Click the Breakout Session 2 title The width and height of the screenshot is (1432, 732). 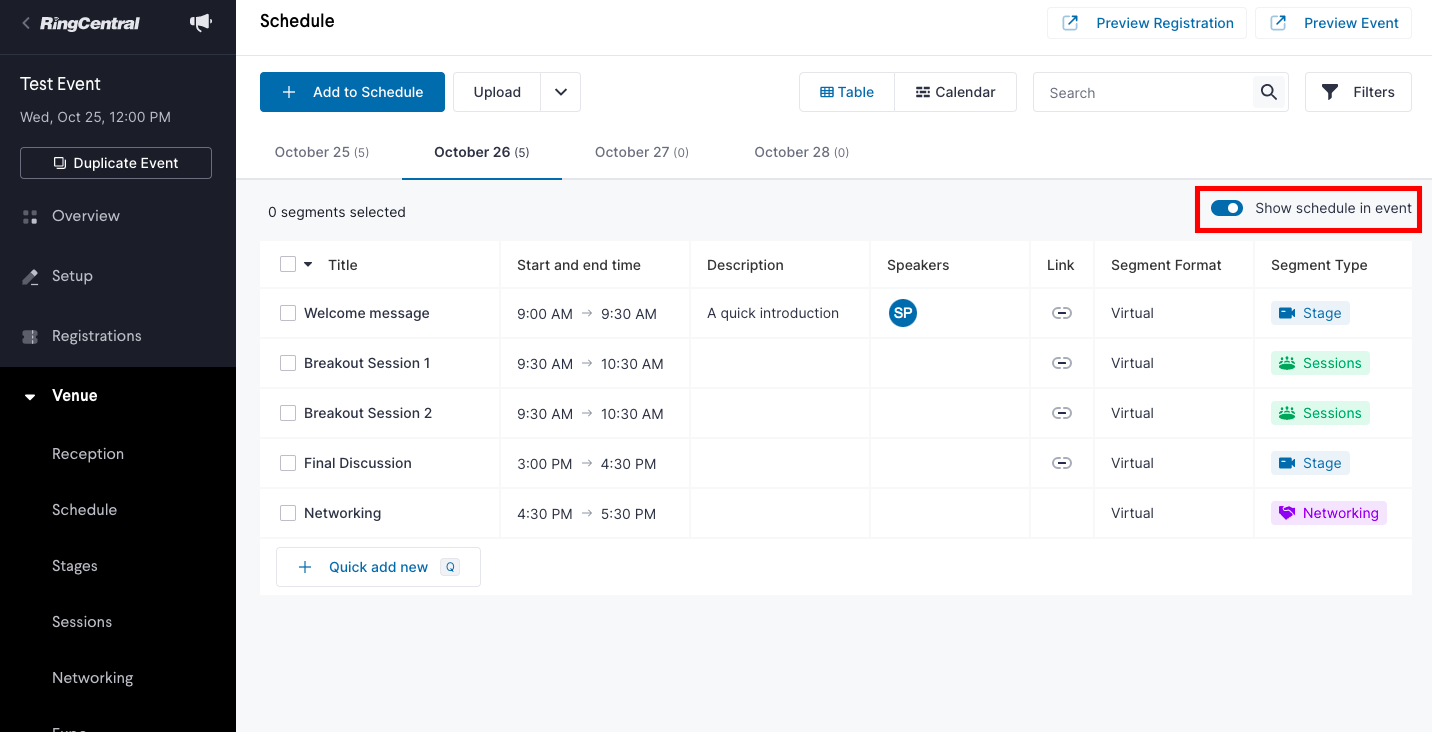[368, 413]
